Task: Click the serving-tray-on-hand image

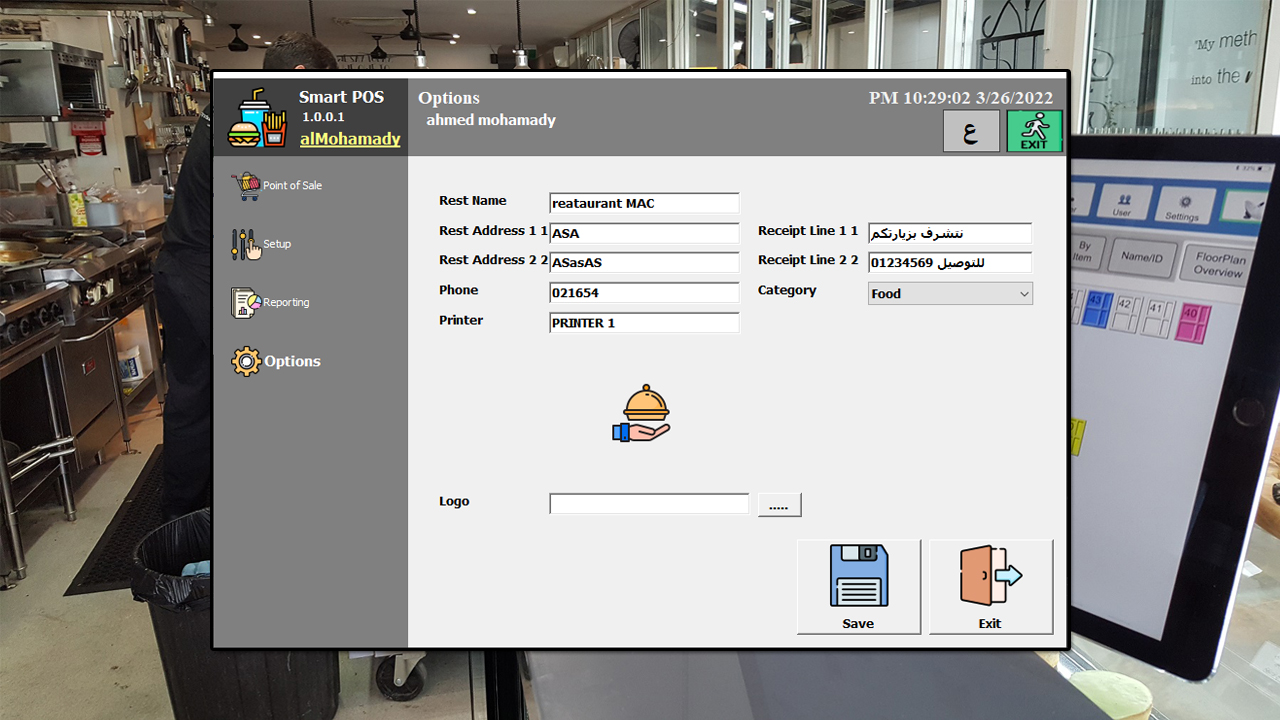Action: 641,410
